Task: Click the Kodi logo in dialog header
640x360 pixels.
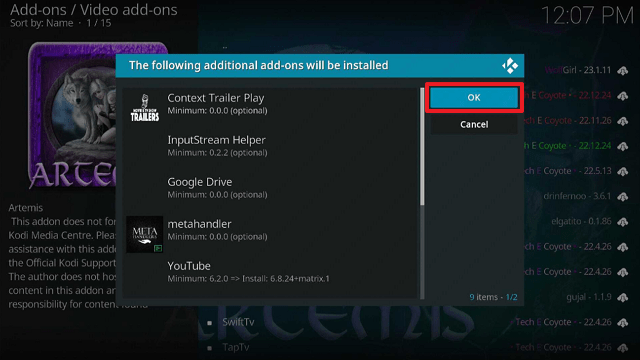Action: coord(510,66)
